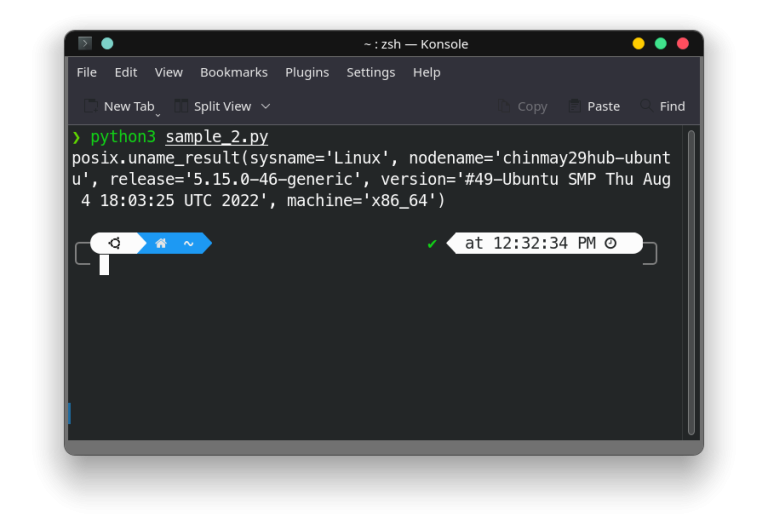The image size is (768, 528).
Task: Click the Paste clipboard icon
Action: tap(575, 106)
